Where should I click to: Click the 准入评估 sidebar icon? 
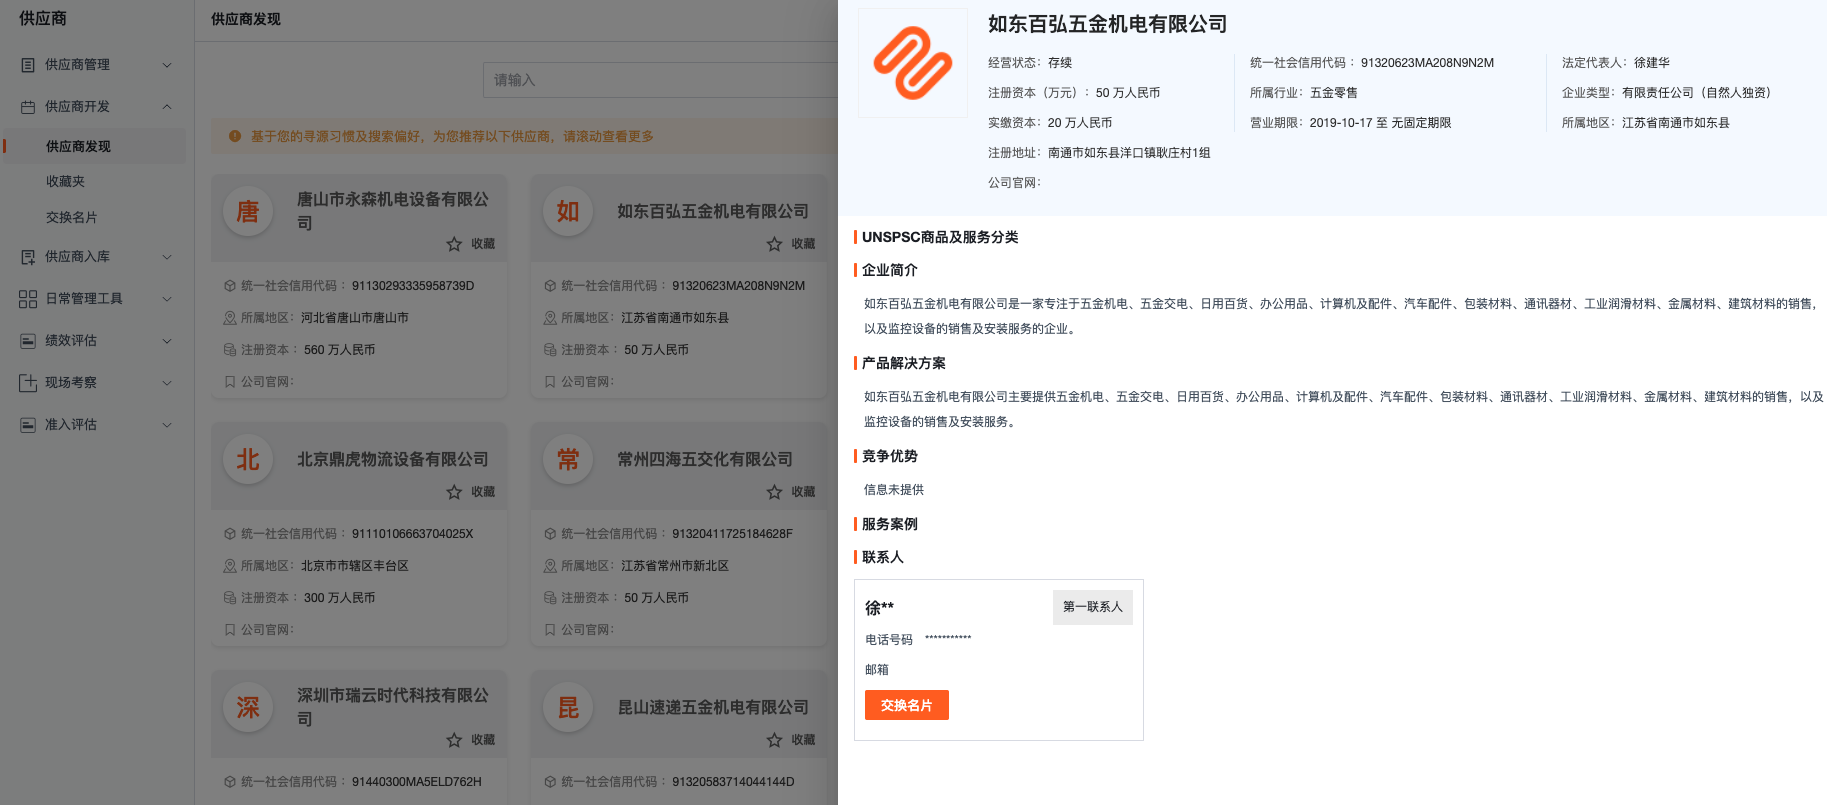(x=28, y=425)
